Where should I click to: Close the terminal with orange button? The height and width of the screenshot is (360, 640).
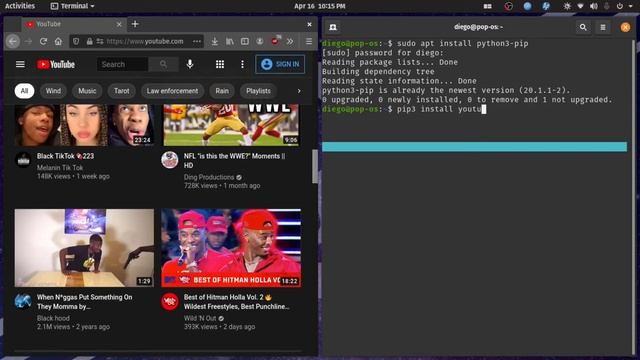(x=625, y=27)
